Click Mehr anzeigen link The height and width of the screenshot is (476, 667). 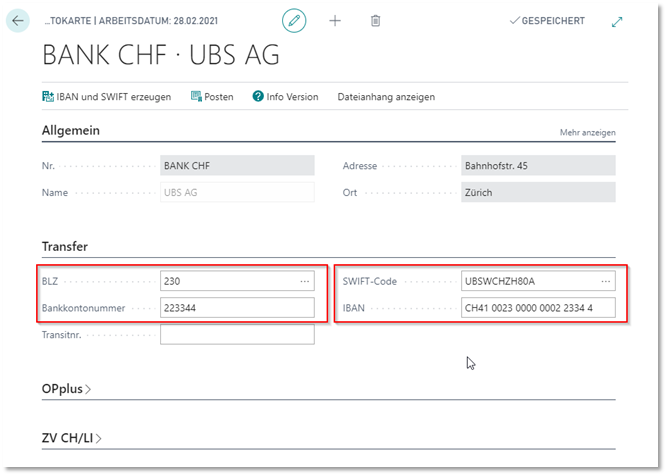coord(587,132)
